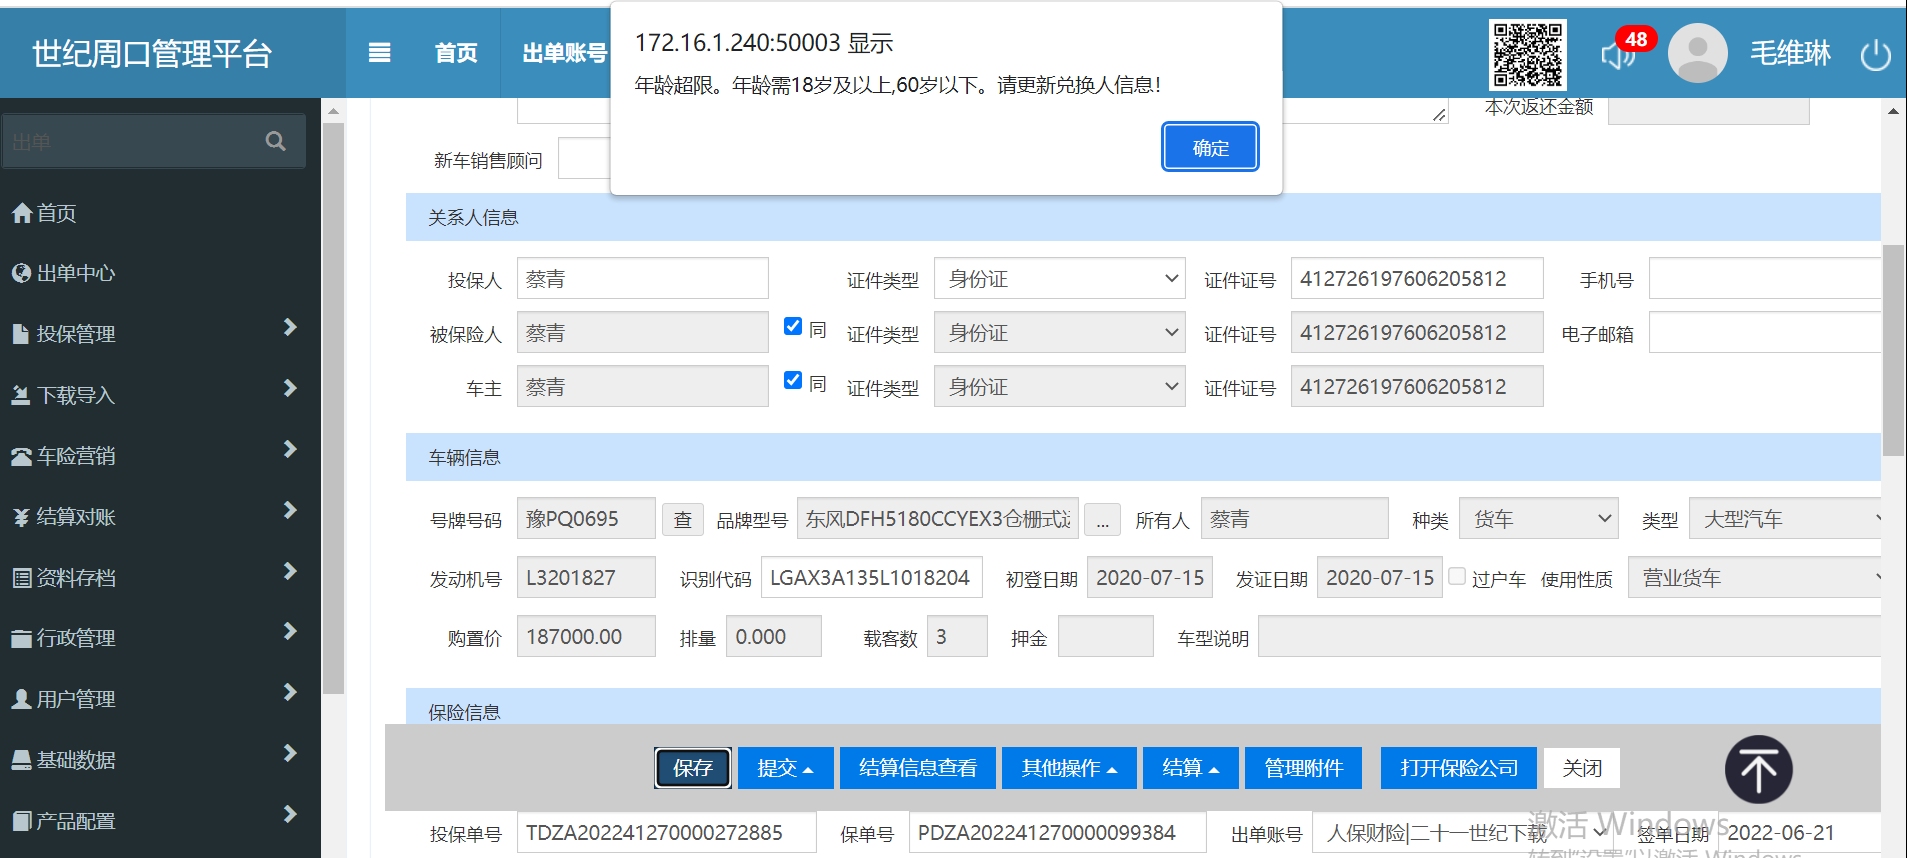Expand 用户管理 sidebar chevron arrow
The height and width of the screenshot is (858, 1907).
pyautogui.click(x=290, y=692)
